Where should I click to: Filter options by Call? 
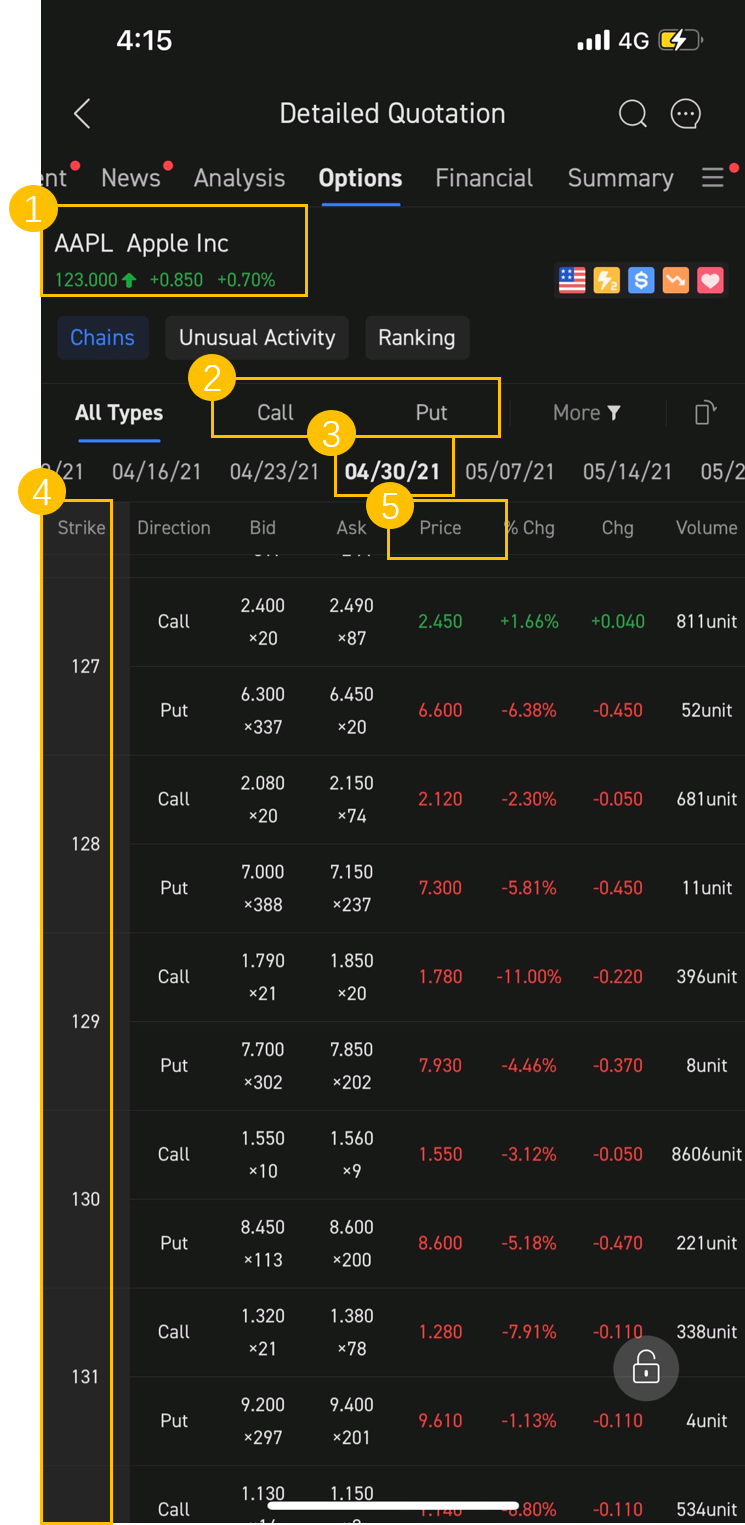[x=275, y=413]
